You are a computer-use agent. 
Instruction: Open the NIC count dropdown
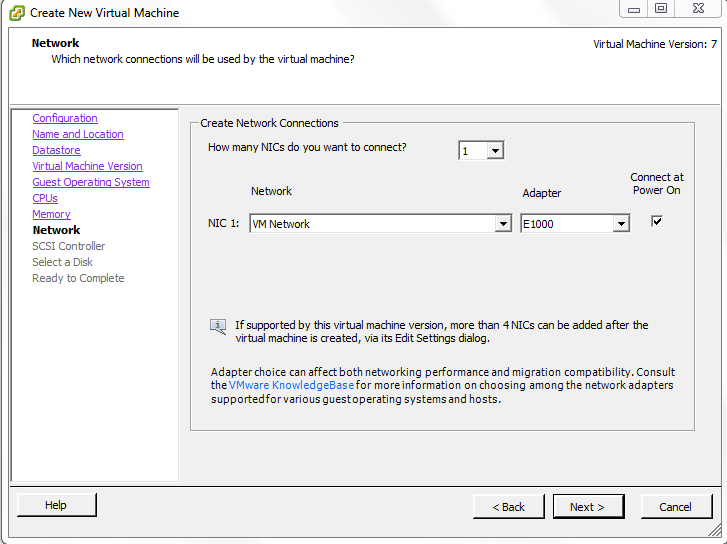point(495,151)
